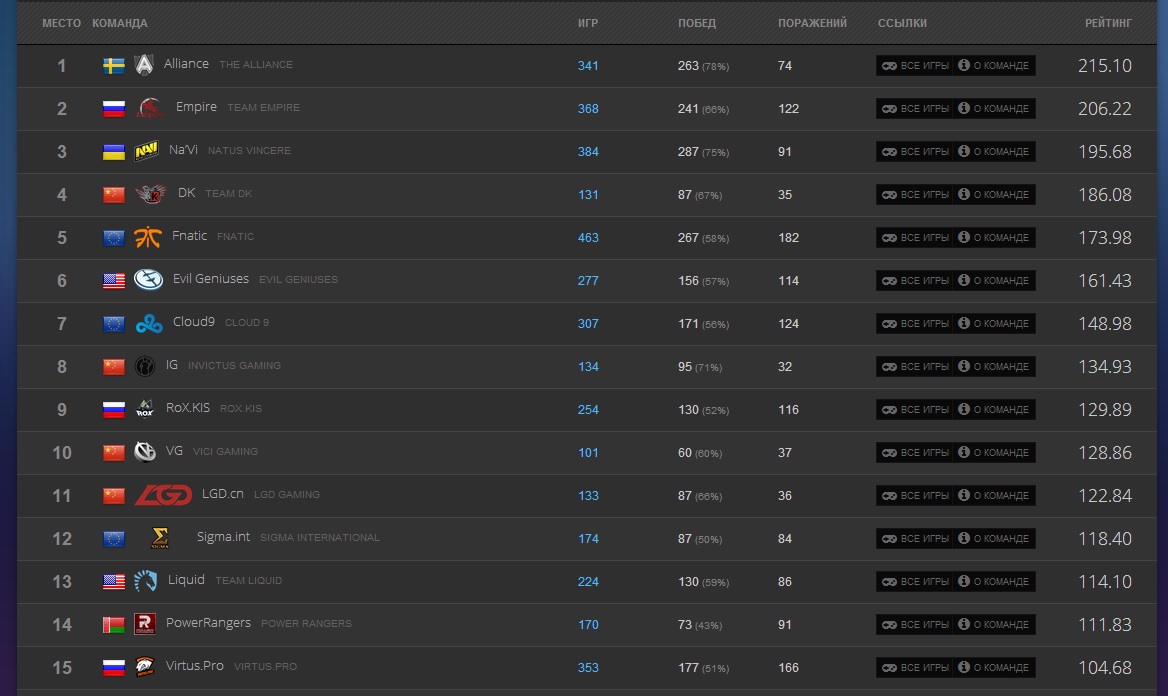Open Na'Vi games count link 384
Viewport: 1168px width, 696px height.
(x=588, y=152)
